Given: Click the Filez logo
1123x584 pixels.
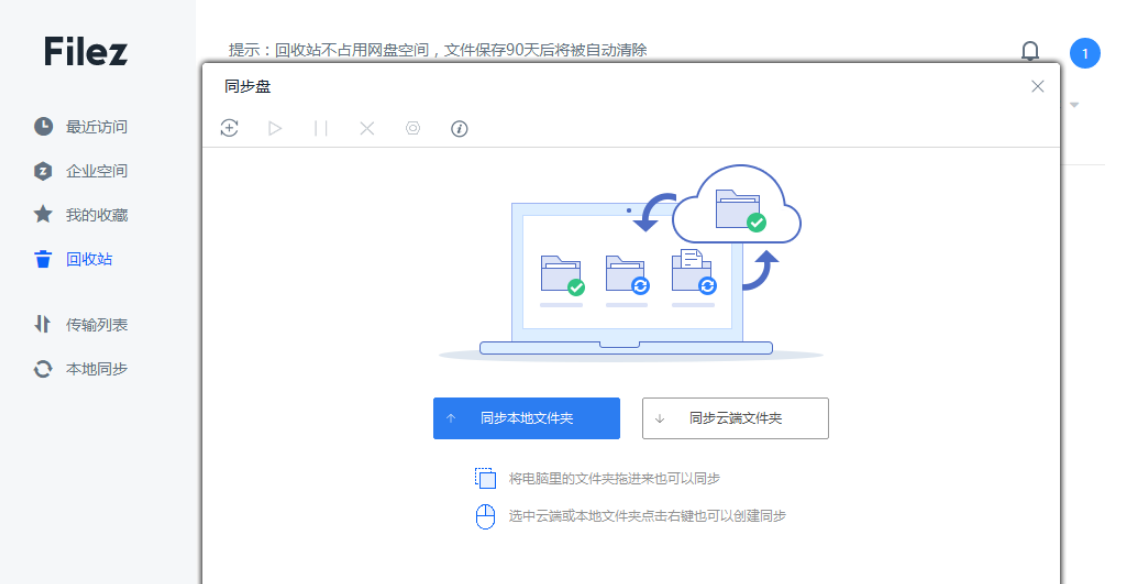Looking at the screenshot, I should (85, 52).
